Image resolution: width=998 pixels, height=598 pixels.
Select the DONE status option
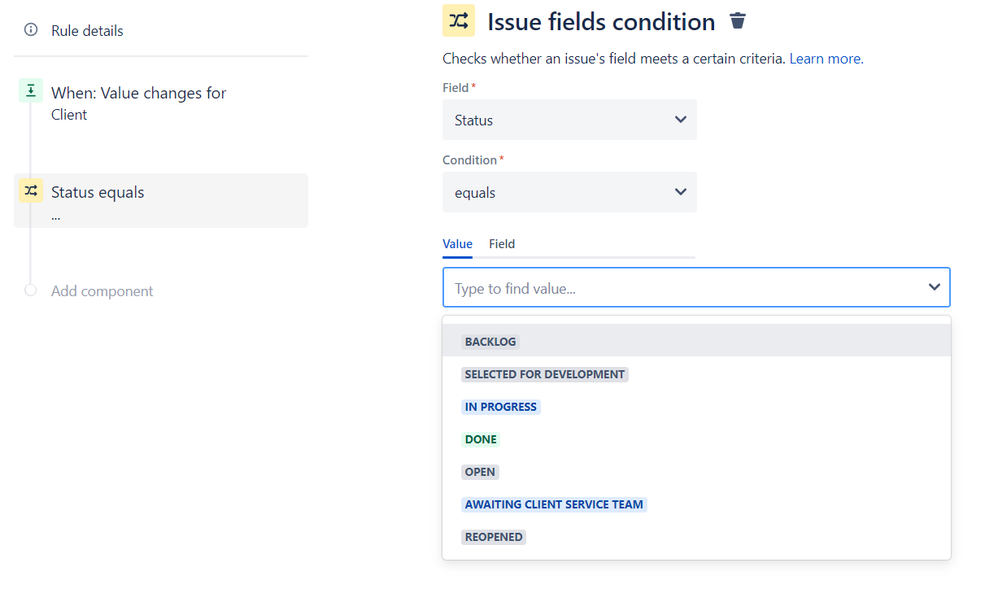tap(481, 440)
